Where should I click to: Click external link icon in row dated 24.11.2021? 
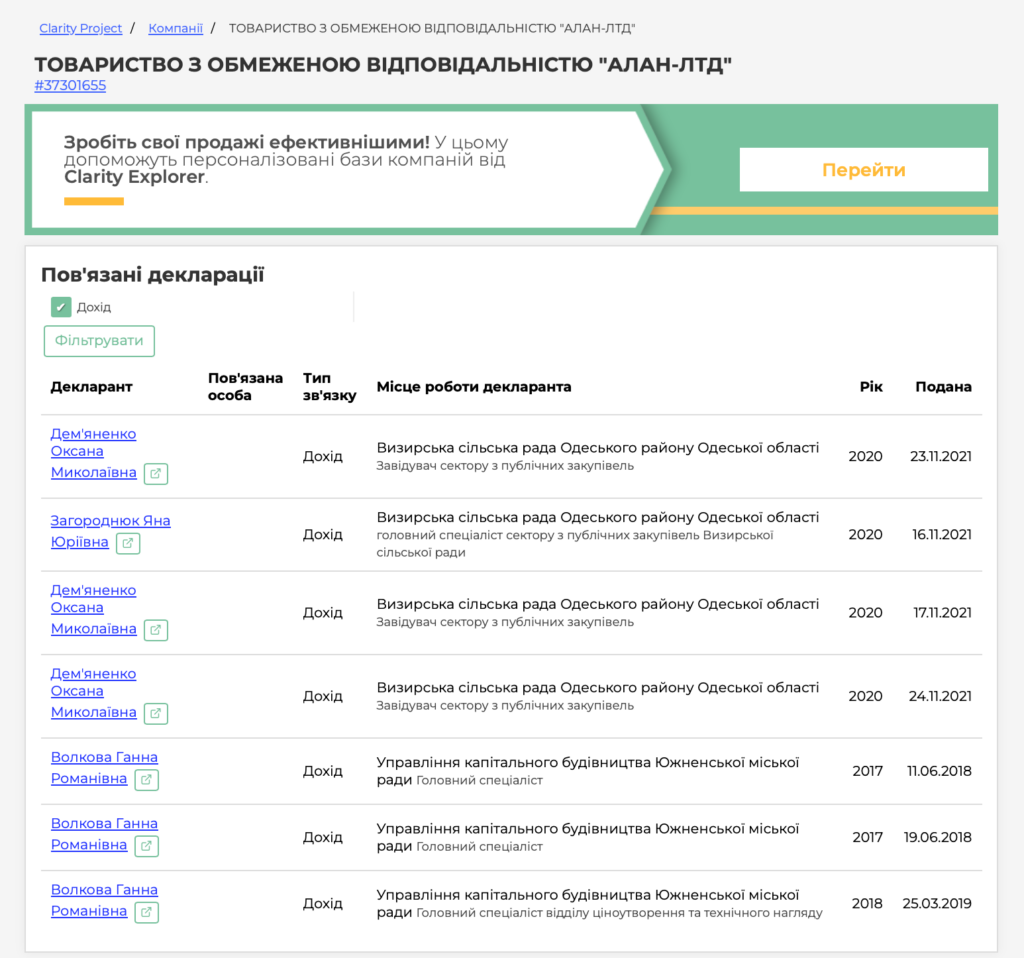point(155,713)
